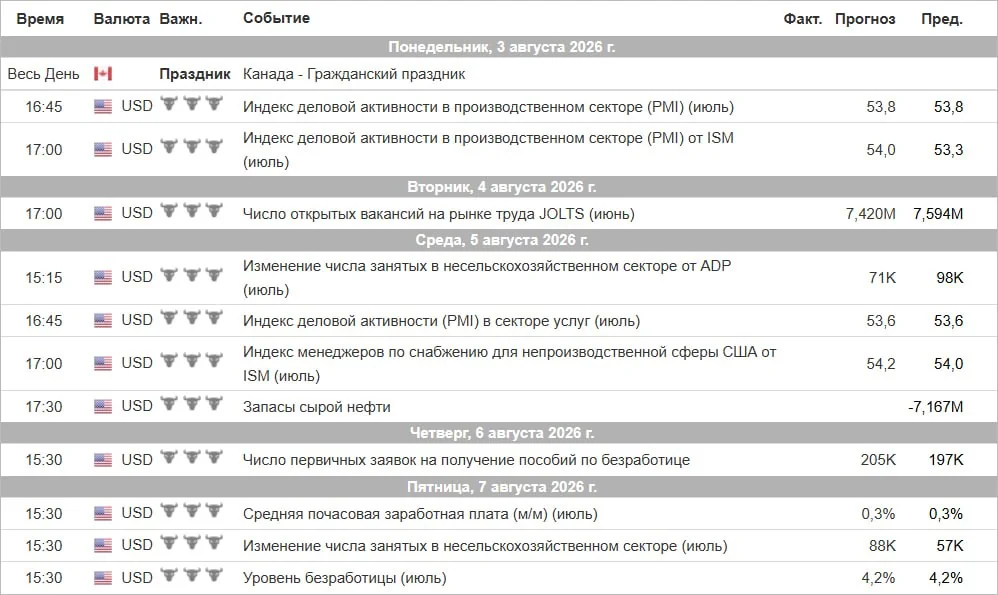Click the Canada flag icon

tap(102, 74)
